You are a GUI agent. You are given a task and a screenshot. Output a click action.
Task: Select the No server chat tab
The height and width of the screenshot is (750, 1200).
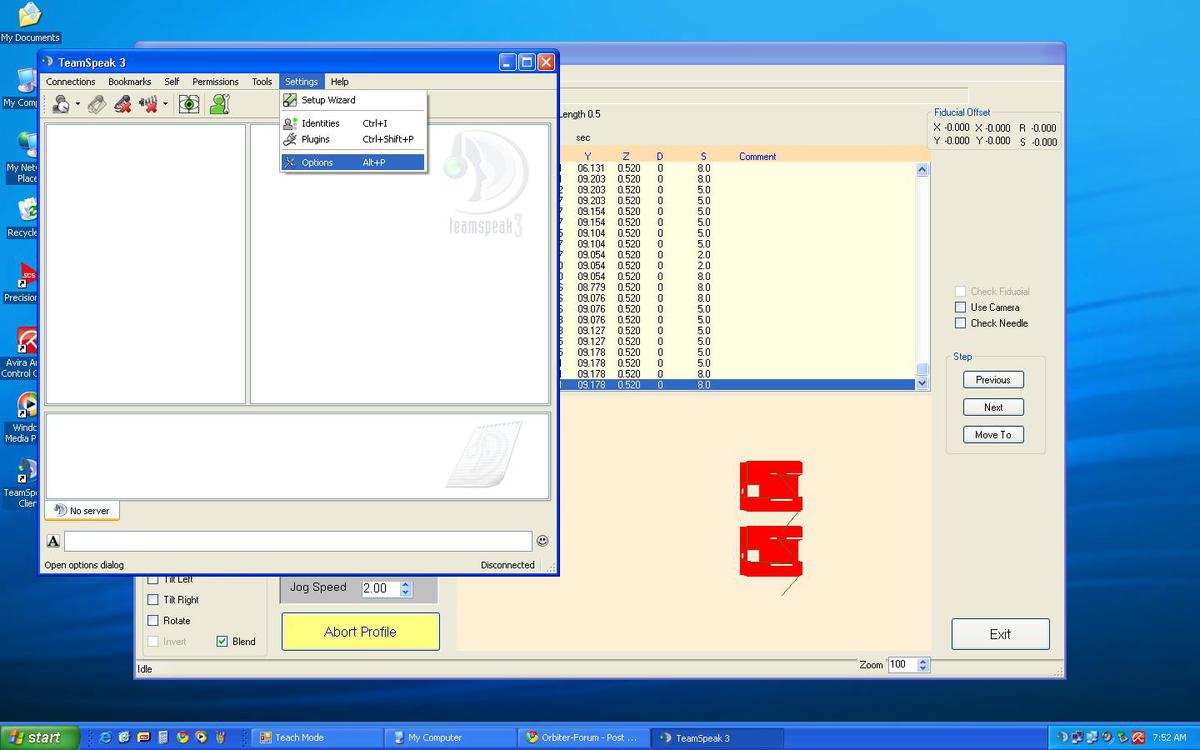[x=82, y=511]
